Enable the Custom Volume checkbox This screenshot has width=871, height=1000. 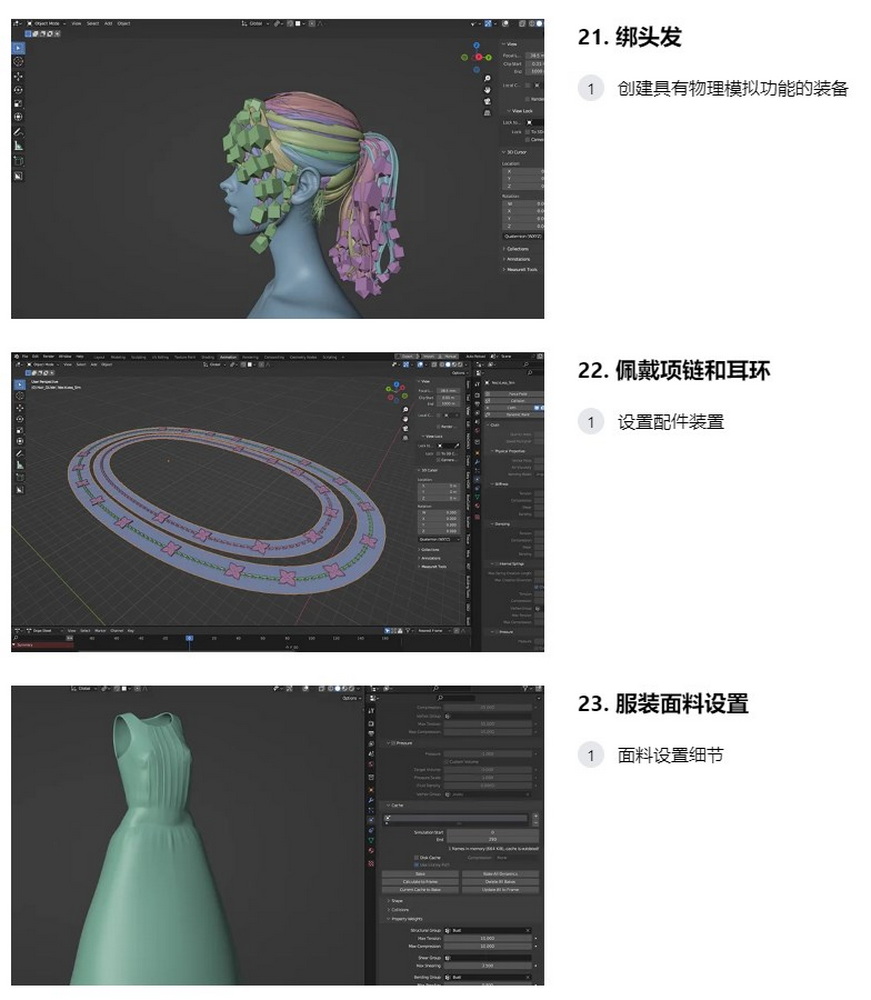pos(446,761)
